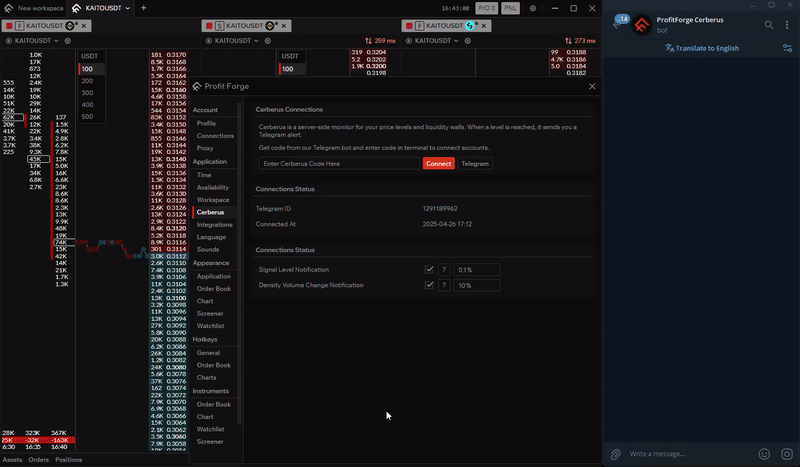Click the 10% density volume value field
Screen dimensions: 800x467
[x=477, y=285]
